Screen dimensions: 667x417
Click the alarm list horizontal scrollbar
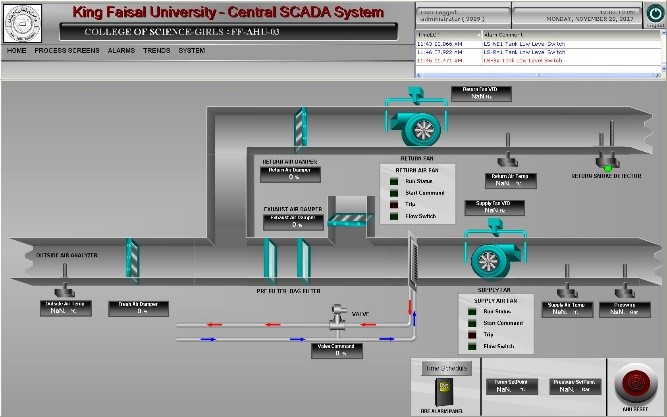538,75
